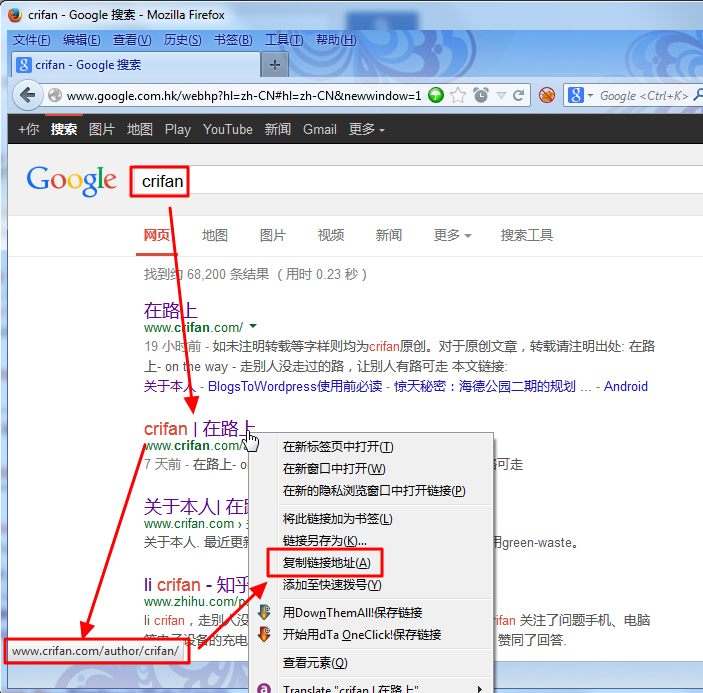Click the Firefox logo in the title bar
This screenshot has height=693, width=703.
click(15, 14)
